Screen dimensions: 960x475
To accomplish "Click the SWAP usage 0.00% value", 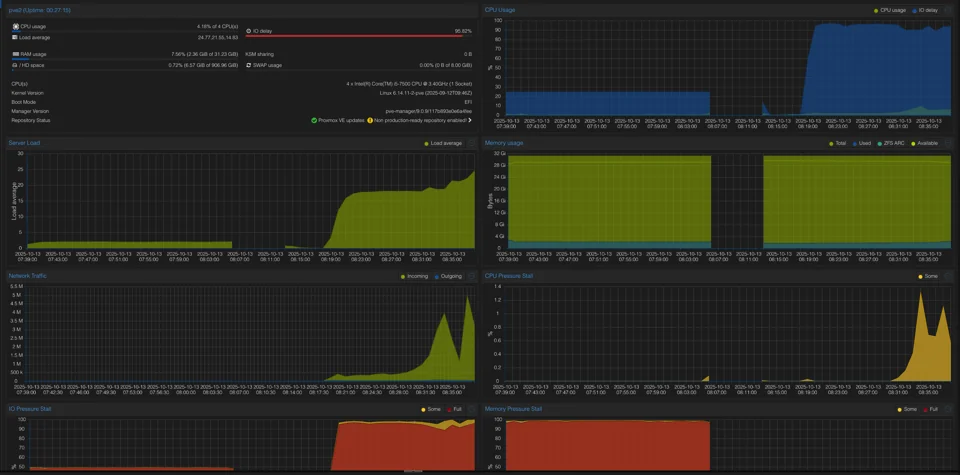I will click(x=446, y=65).
